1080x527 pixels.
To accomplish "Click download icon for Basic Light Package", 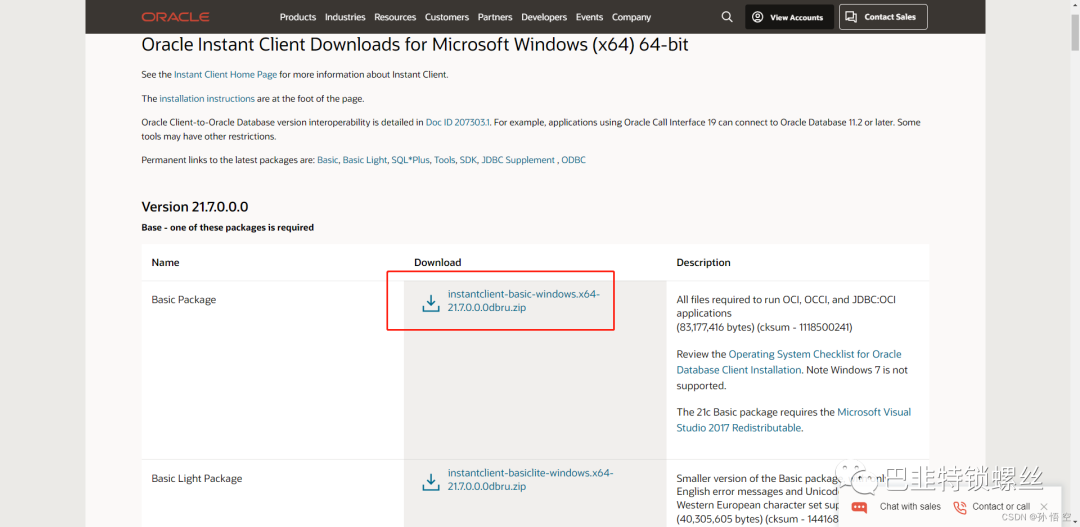I will coord(431,481).
